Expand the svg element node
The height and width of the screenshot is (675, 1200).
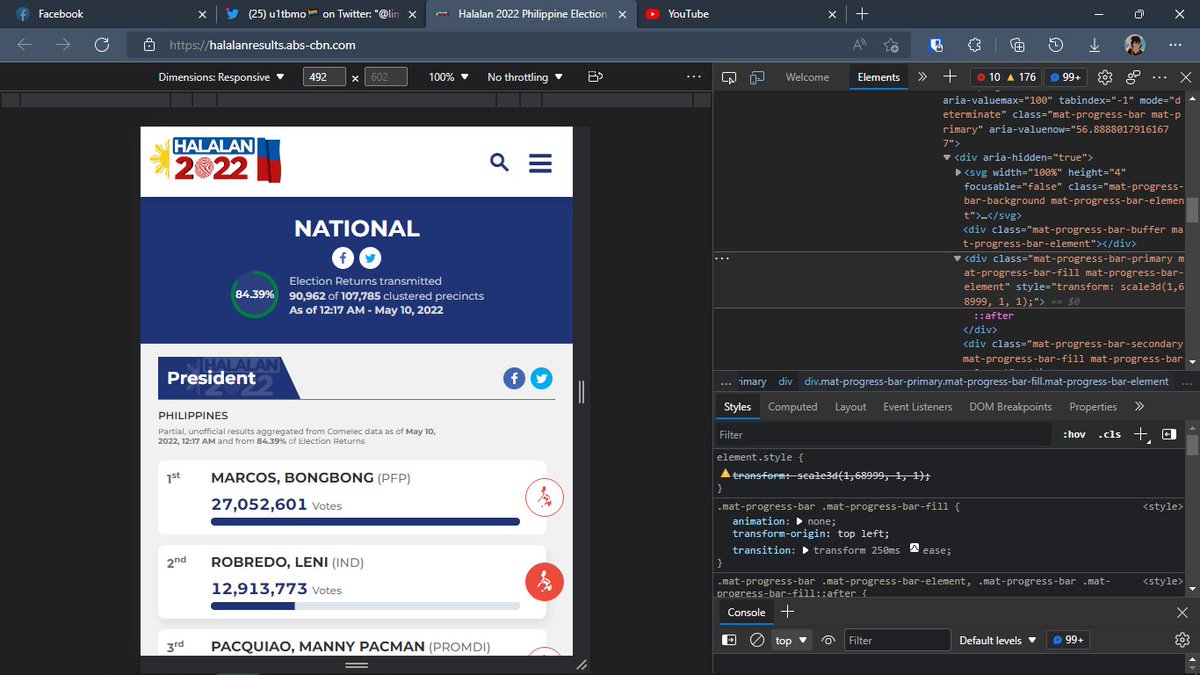960,173
